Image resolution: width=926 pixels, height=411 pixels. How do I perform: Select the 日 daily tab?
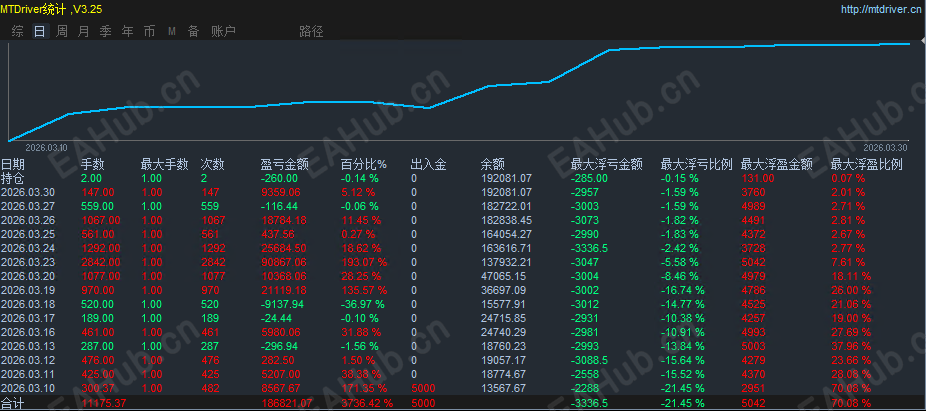click(40, 31)
